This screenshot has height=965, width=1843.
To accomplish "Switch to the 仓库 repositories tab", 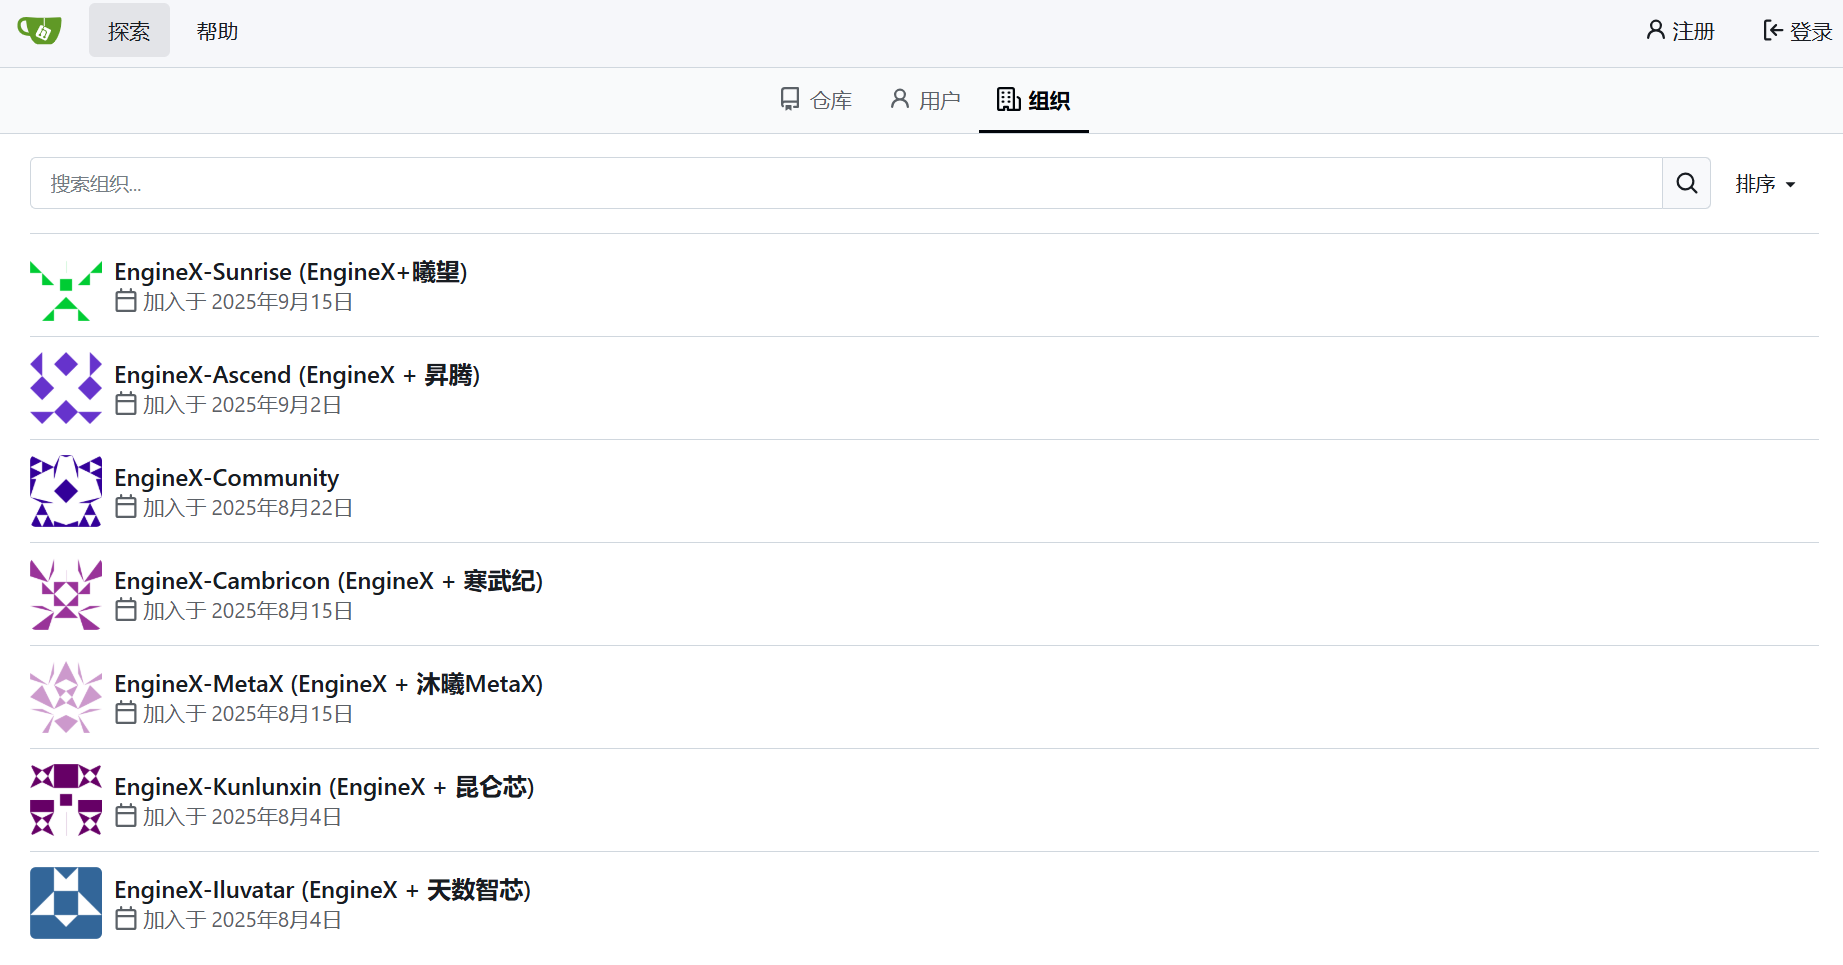I will [816, 100].
